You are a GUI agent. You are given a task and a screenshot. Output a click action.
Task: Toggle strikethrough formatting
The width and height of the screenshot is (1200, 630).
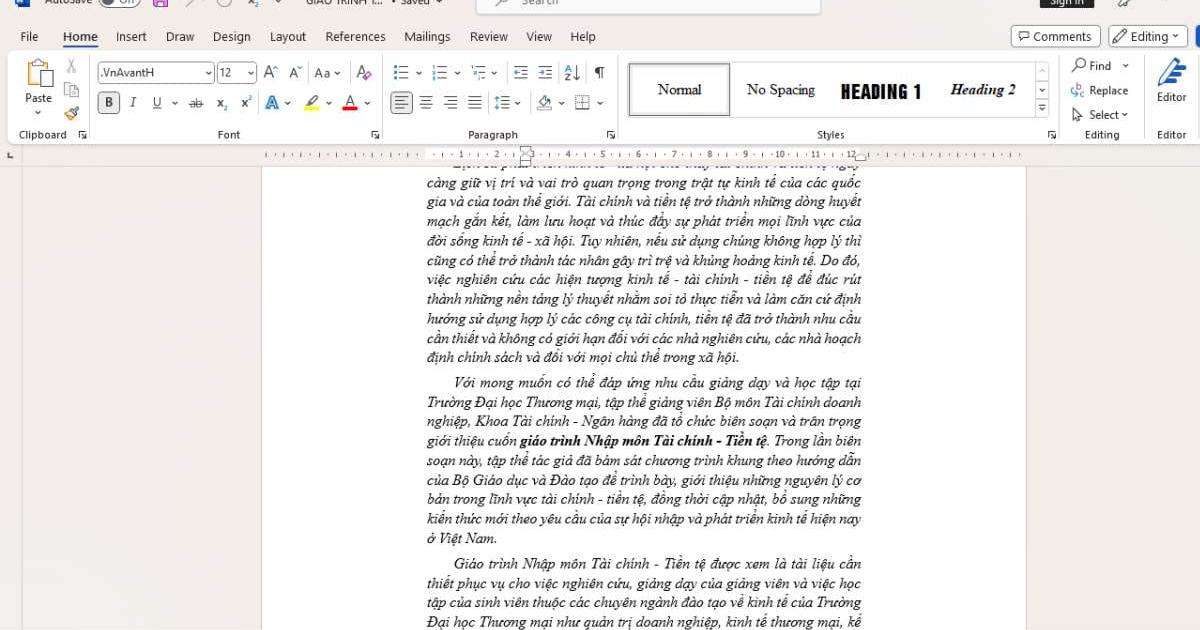pos(195,103)
